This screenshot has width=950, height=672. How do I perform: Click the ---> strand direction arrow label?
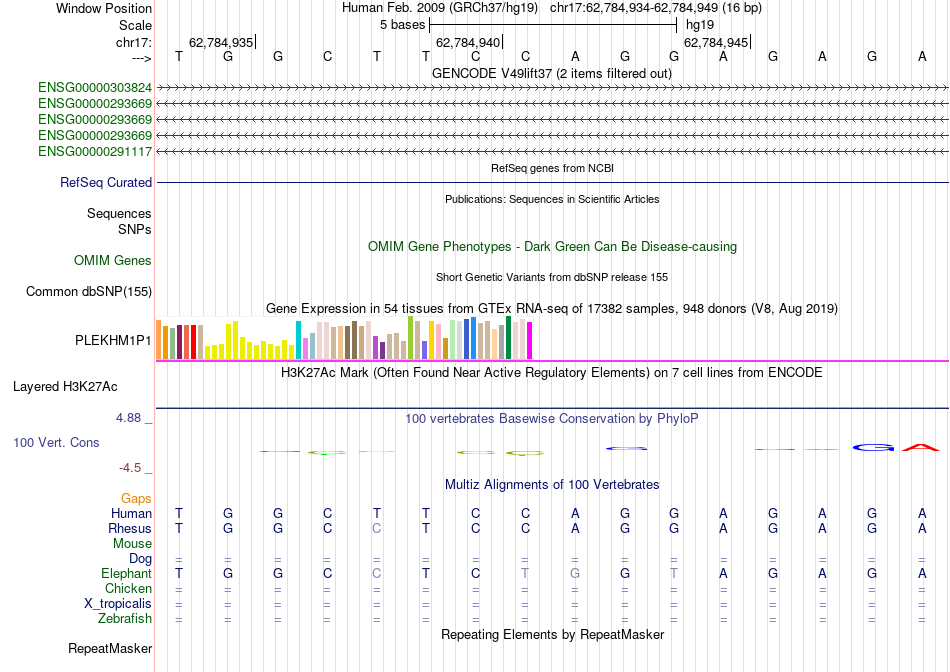point(141,58)
